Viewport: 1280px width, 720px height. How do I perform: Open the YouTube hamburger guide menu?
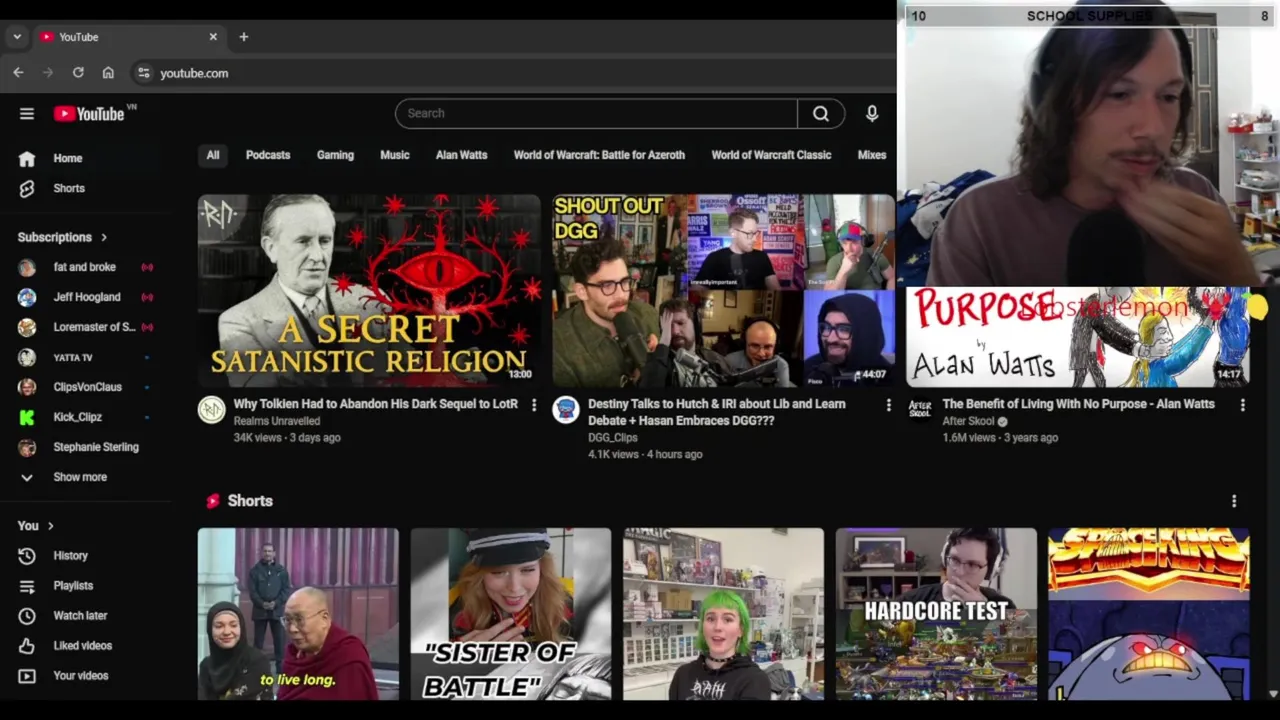(x=27, y=114)
